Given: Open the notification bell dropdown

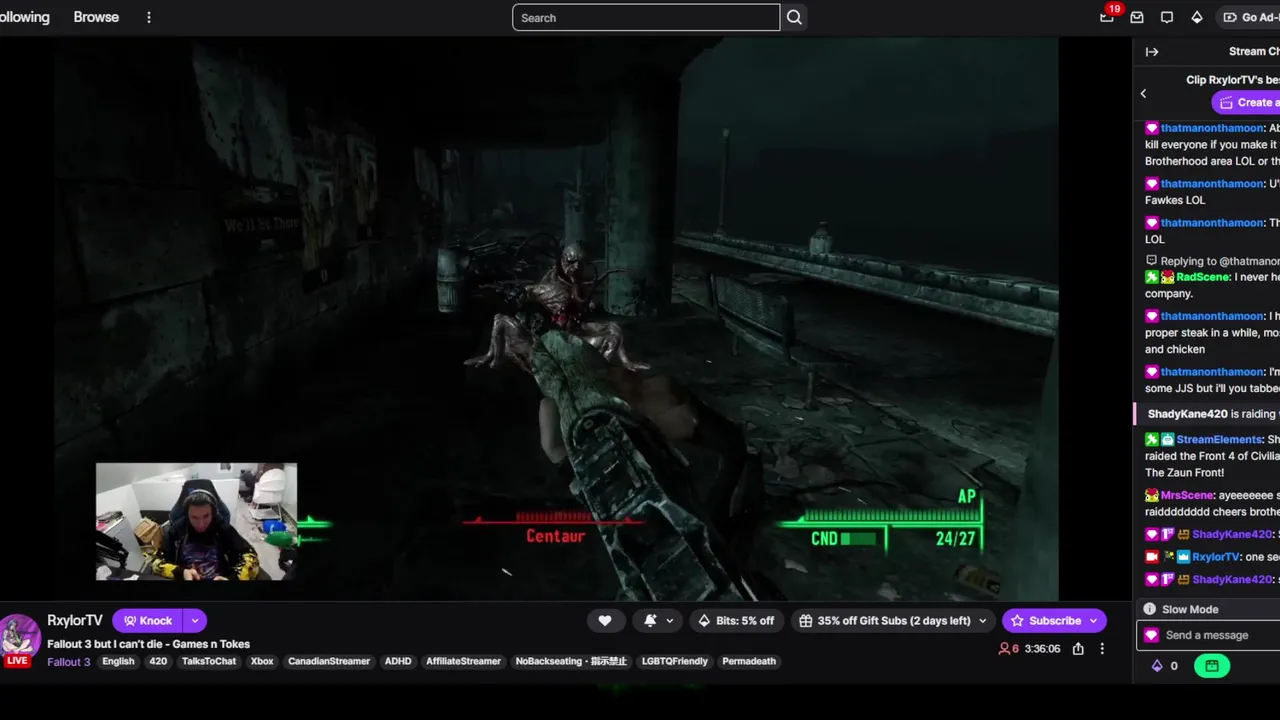Looking at the screenshot, I should pos(658,620).
